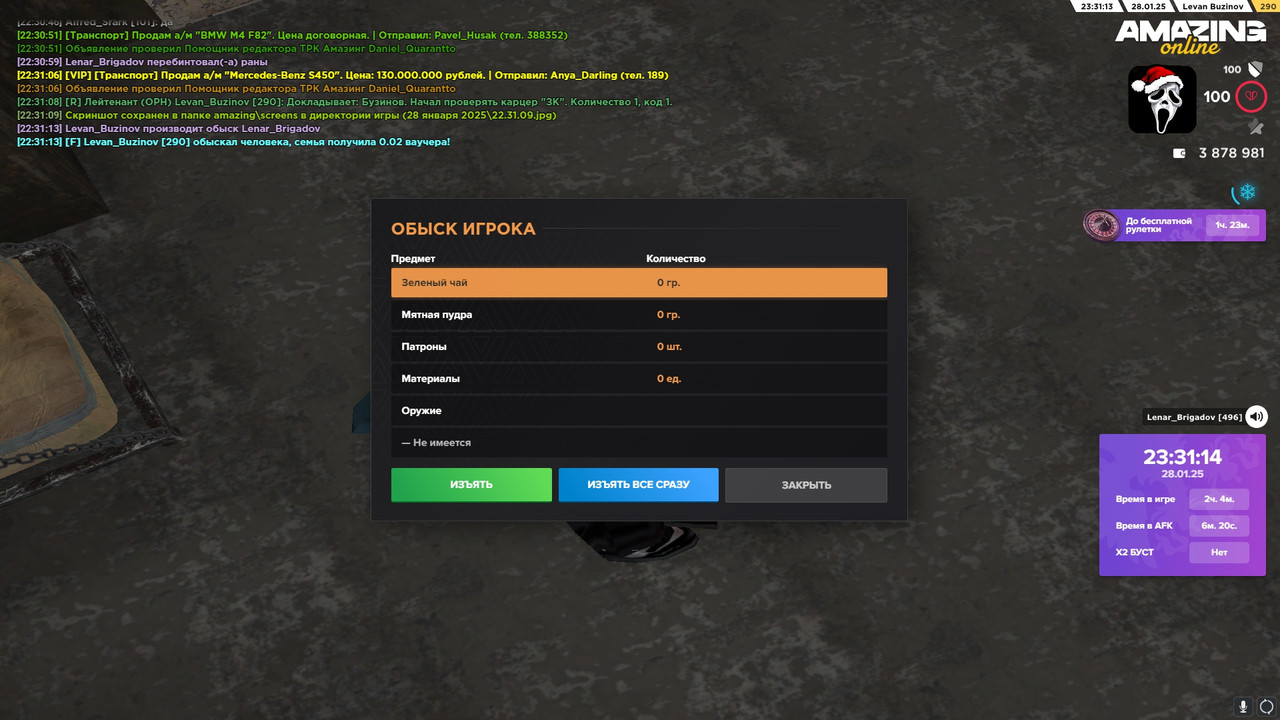This screenshot has width=1280, height=720.
Task: Click the grey star icon below health
Action: coord(1255,127)
